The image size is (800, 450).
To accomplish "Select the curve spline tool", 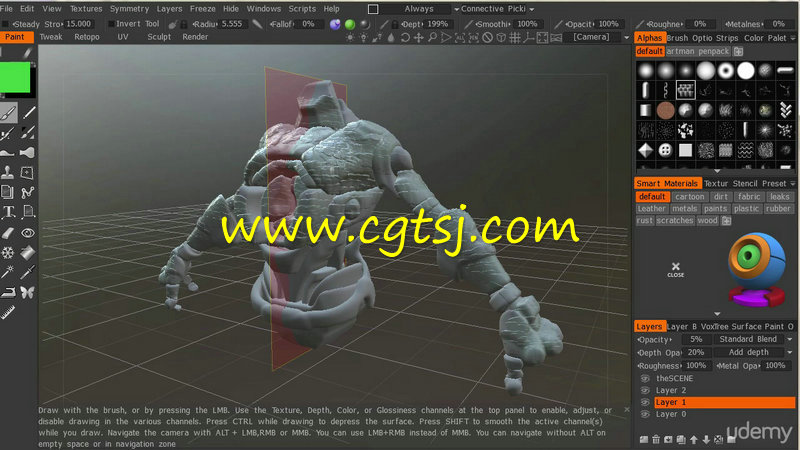I will pyautogui.click(x=28, y=192).
